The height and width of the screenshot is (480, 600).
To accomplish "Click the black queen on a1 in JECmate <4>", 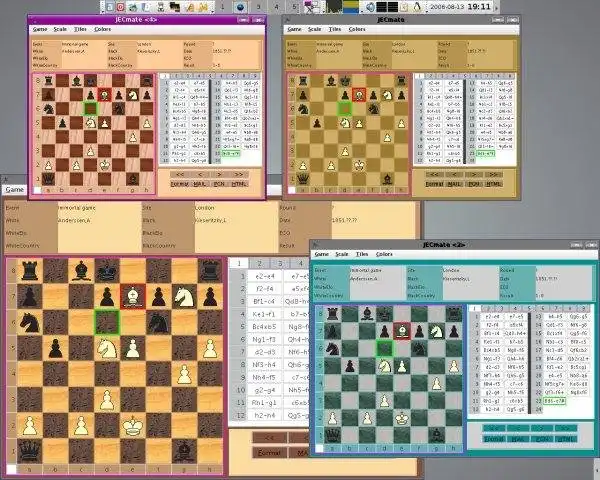I will pyautogui.click(x=48, y=178).
